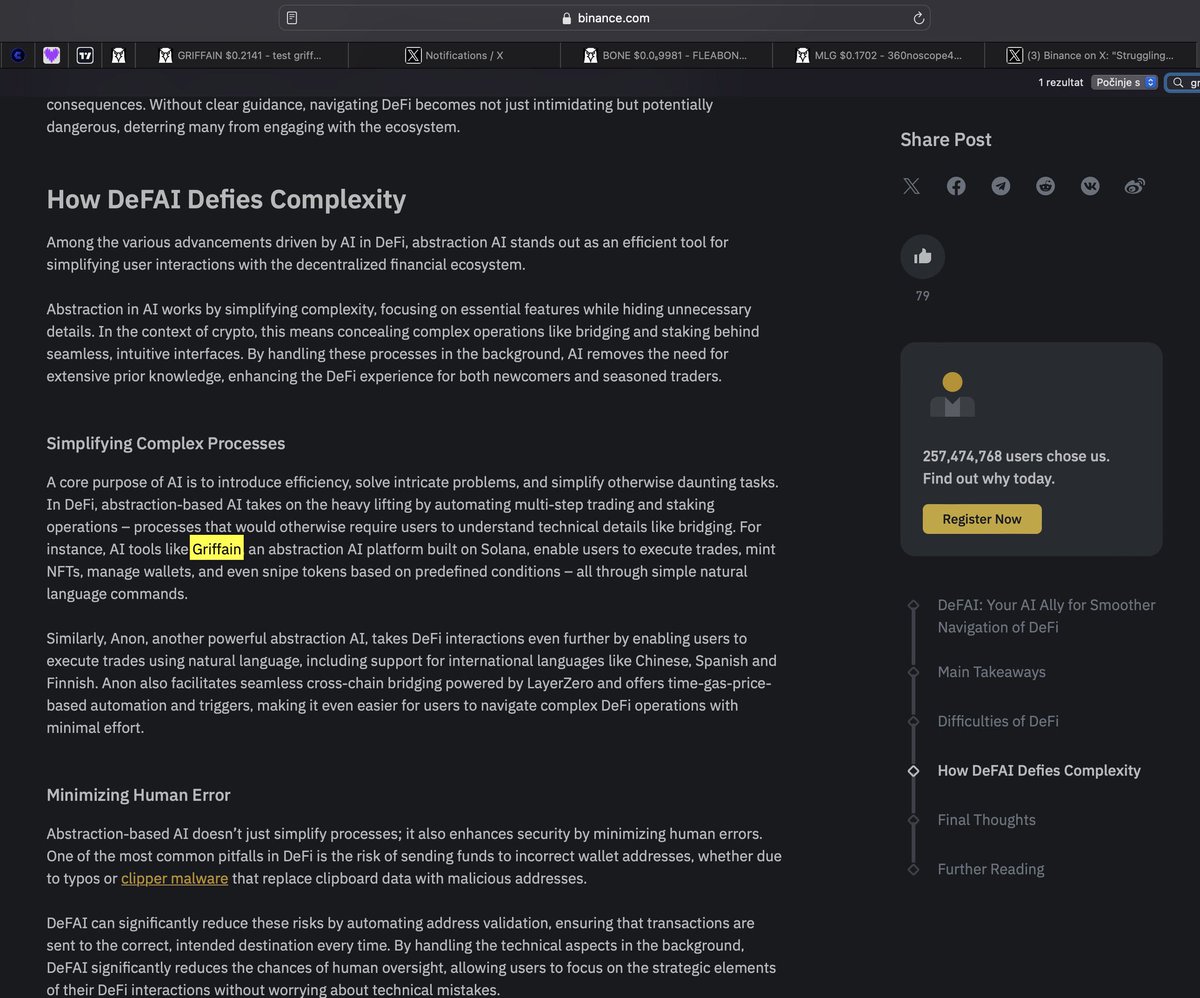This screenshot has width=1200, height=998.
Task: Click the '1 rezultat' find count
Action: click(x=1060, y=83)
